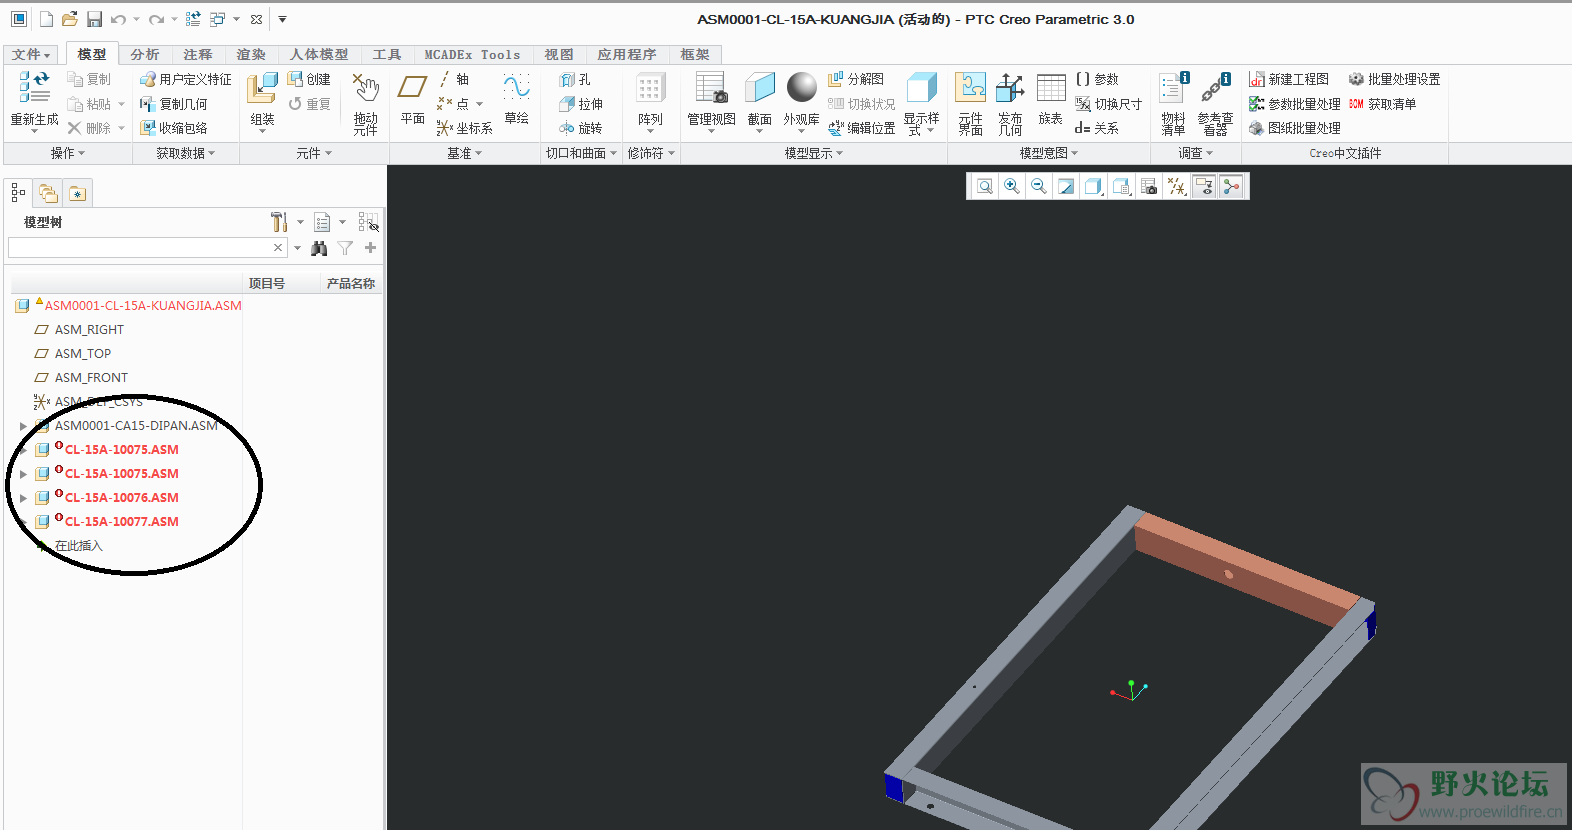The width and height of the screenshot is (1572, 830).
Task: Toggle annotation display eye icon
Action: (x=1204, y=186)
